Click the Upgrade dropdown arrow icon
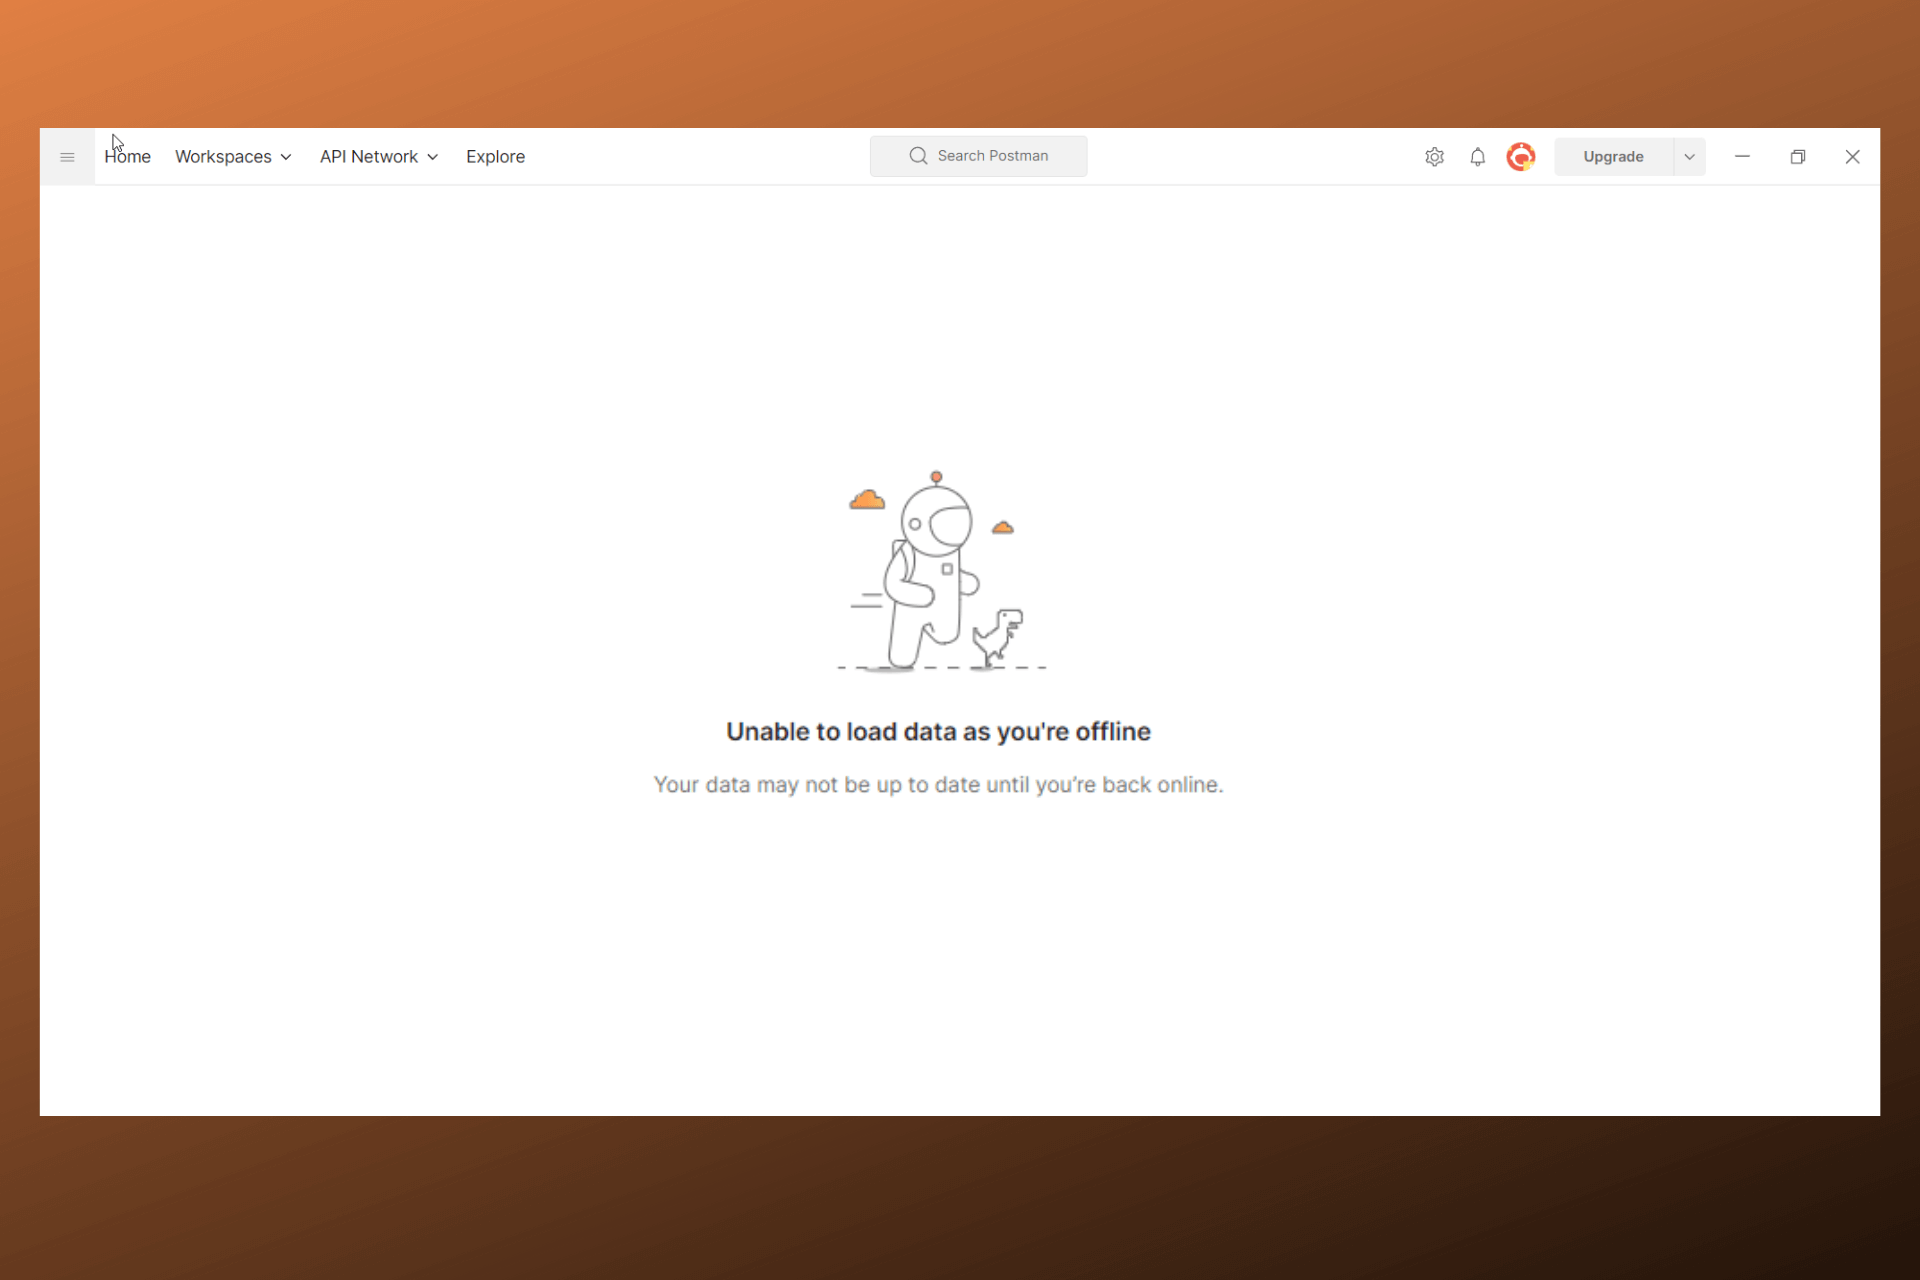The width and height of the screenshot is (1920, 1280). [x=1687, y=156]
